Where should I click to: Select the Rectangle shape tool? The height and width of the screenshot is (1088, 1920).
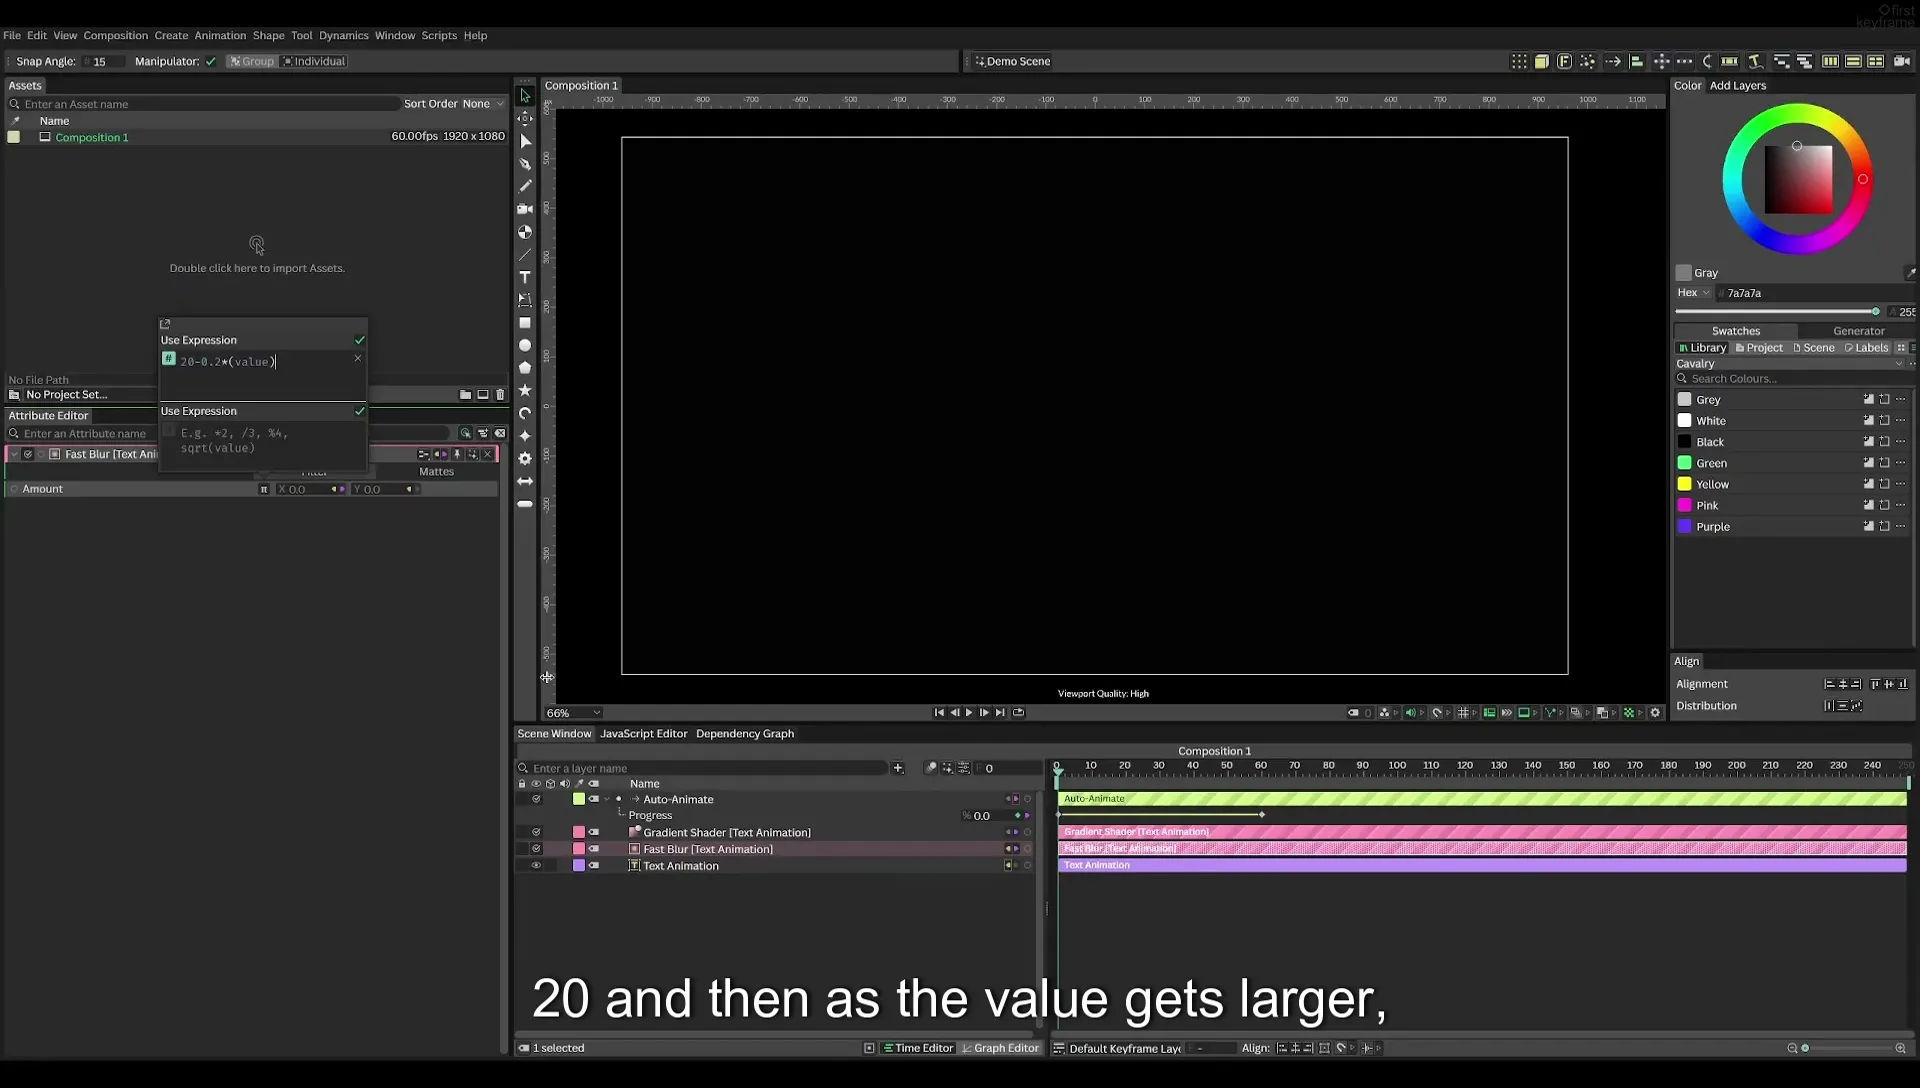tap(525, 323)
